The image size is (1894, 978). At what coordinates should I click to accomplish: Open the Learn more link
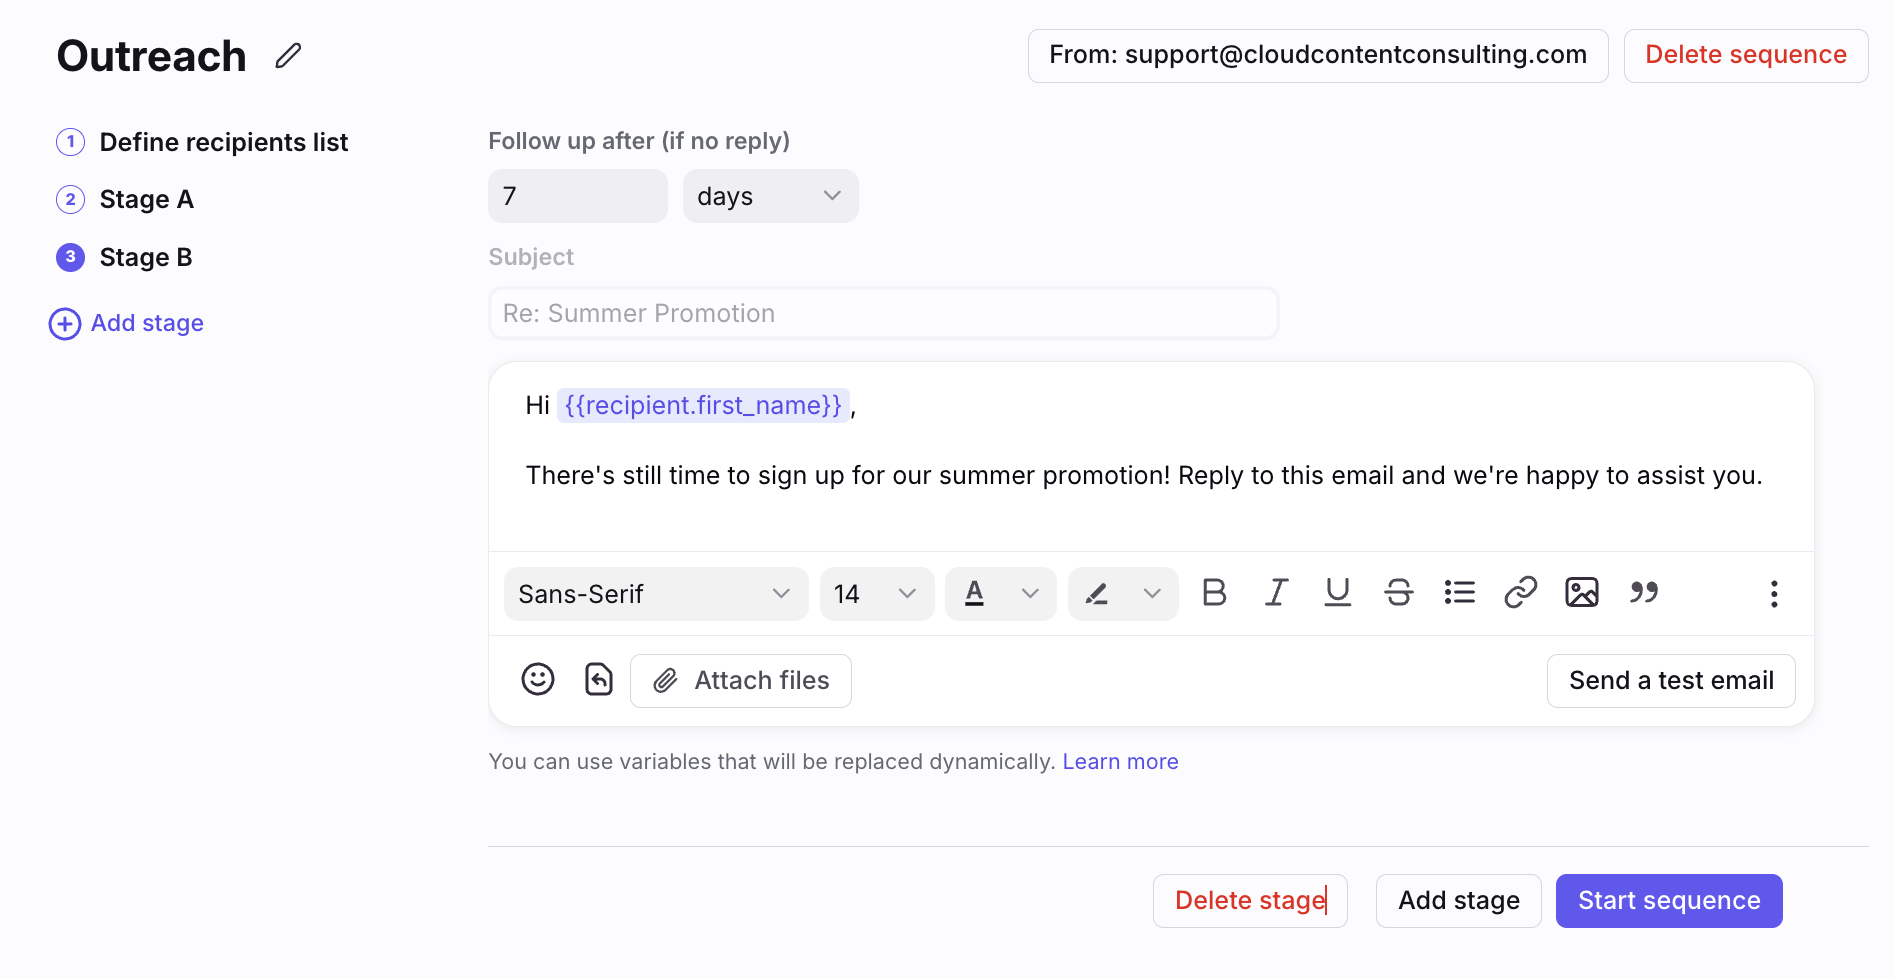point(1120,762)
